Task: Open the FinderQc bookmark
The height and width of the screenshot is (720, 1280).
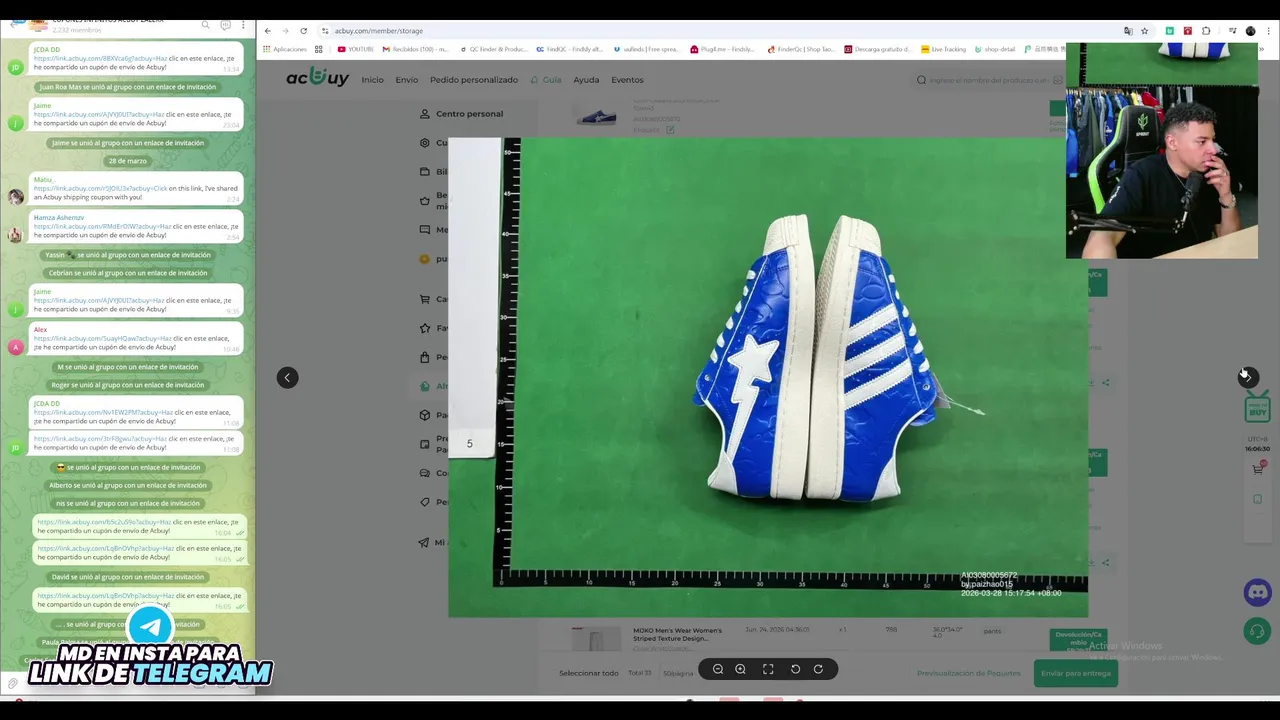Action: point(801,49)
